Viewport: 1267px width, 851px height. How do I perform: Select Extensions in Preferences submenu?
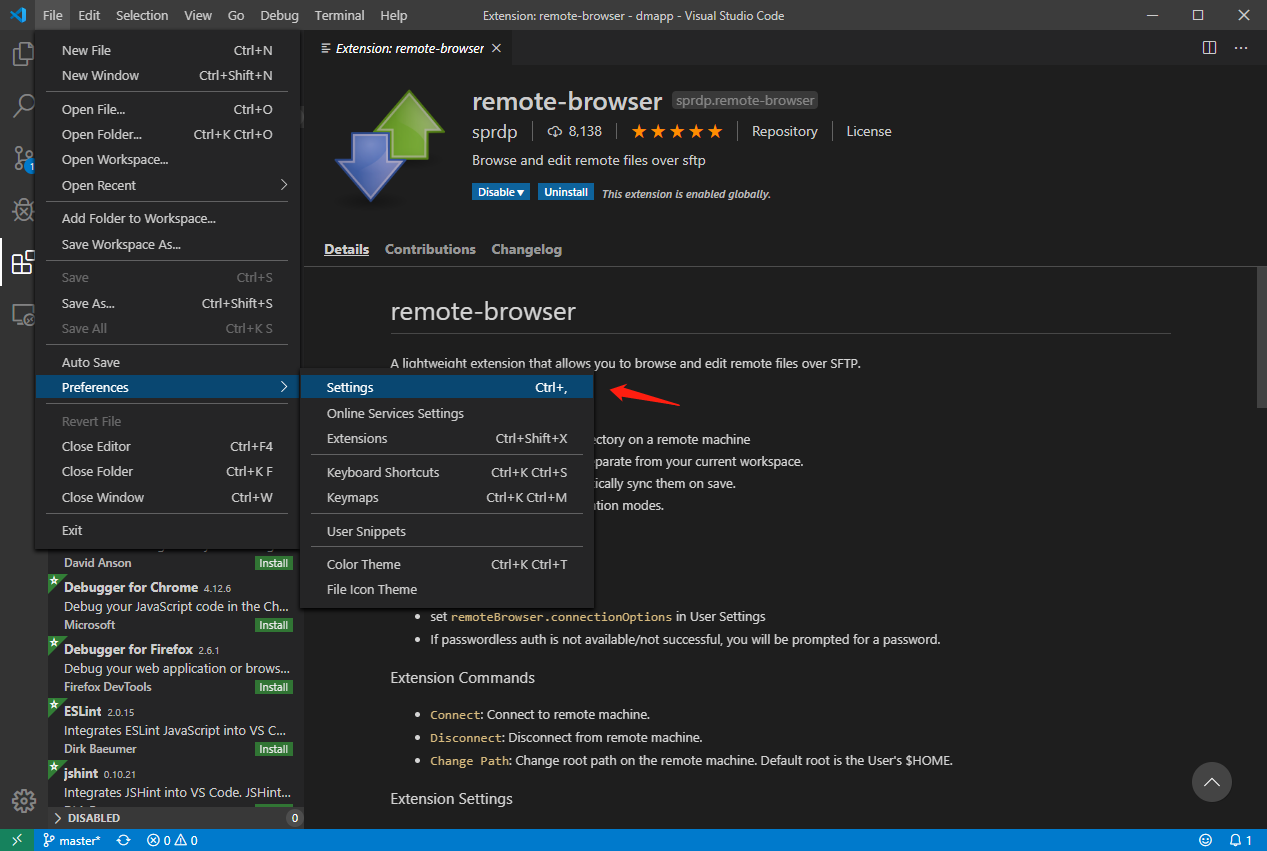click(447, 438)
